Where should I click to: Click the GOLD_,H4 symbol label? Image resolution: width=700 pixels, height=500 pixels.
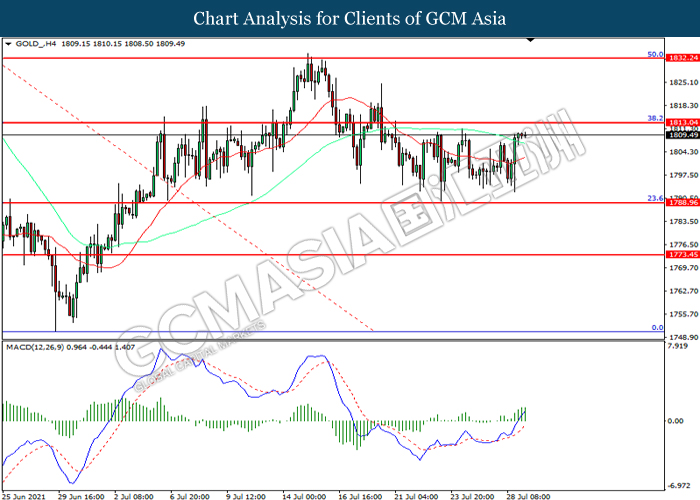pos(35,45)
